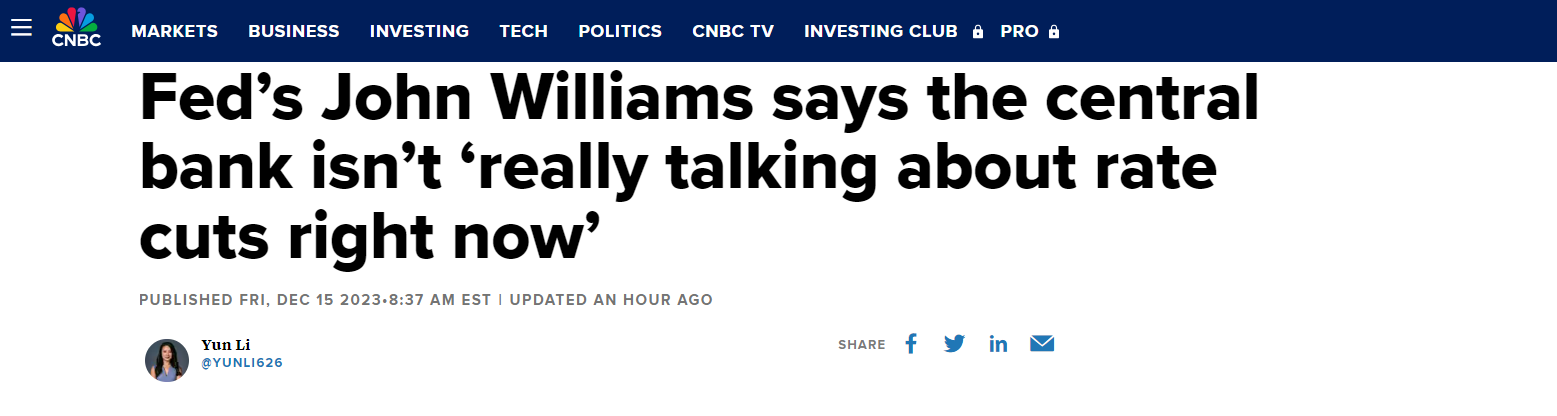Select CNBC TV in navigation

(733, 31)
